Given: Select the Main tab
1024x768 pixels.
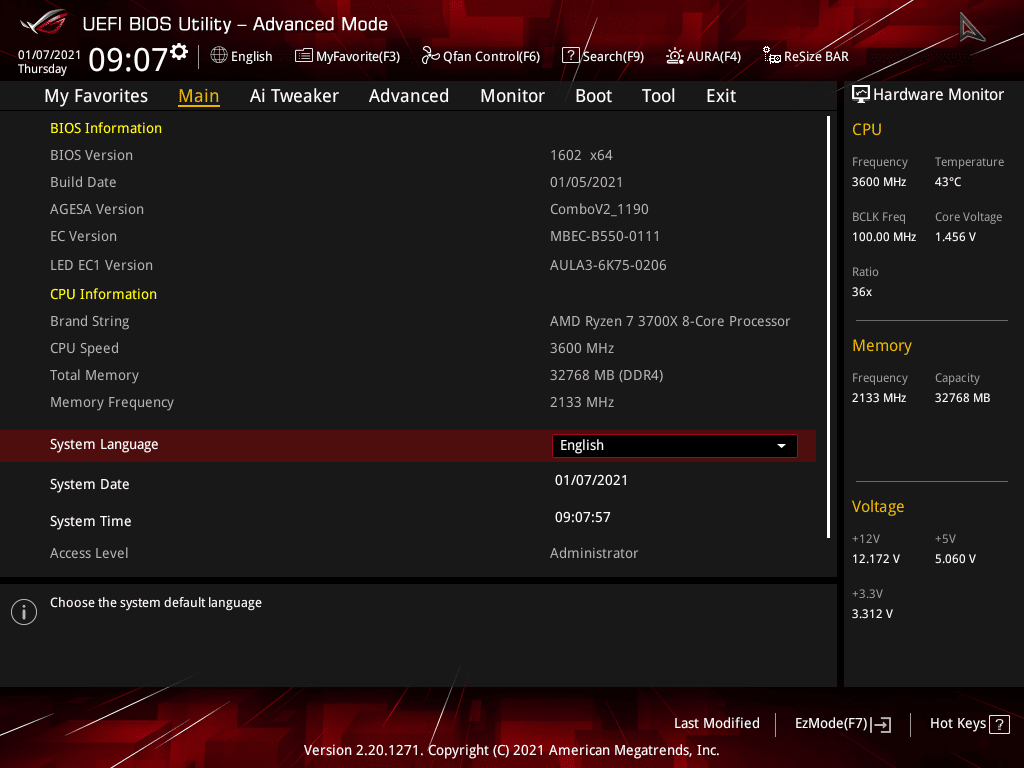Looking at the screenshot, I should pyautogui.click(x=199, y=96).
